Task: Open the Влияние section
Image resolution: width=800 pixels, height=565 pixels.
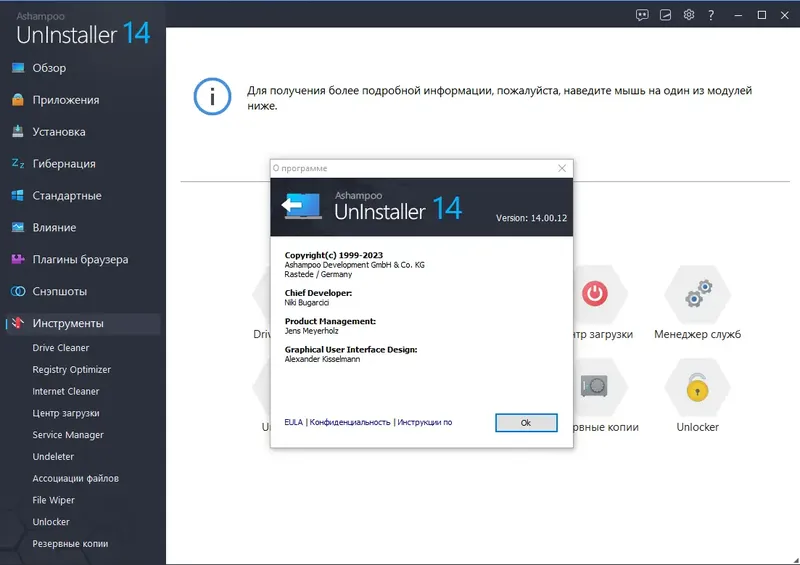Action: [x=54, y=228]
